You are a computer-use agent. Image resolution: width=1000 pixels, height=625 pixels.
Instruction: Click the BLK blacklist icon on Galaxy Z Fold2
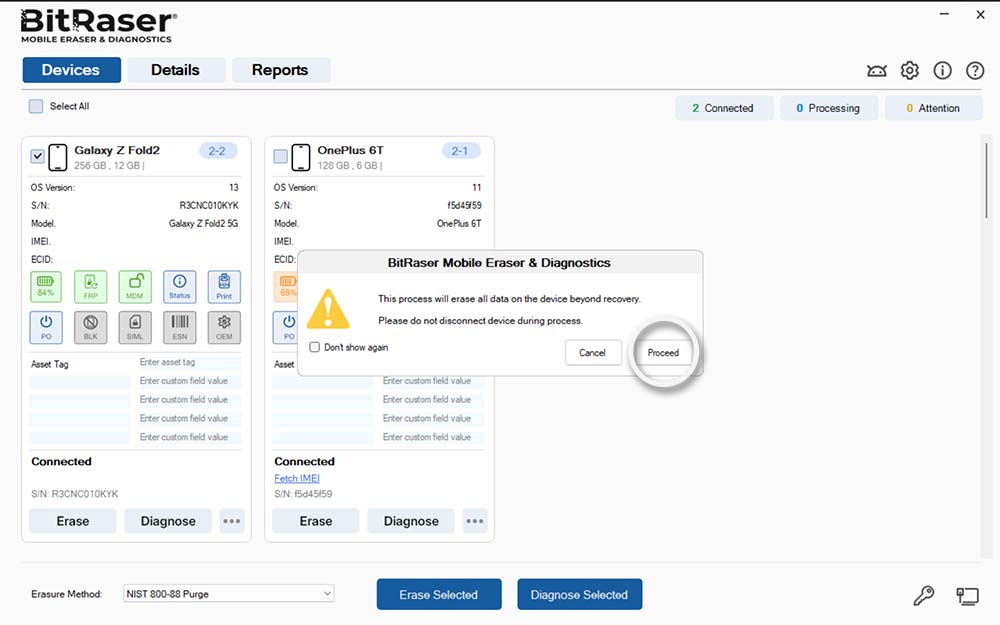(91, 327)
